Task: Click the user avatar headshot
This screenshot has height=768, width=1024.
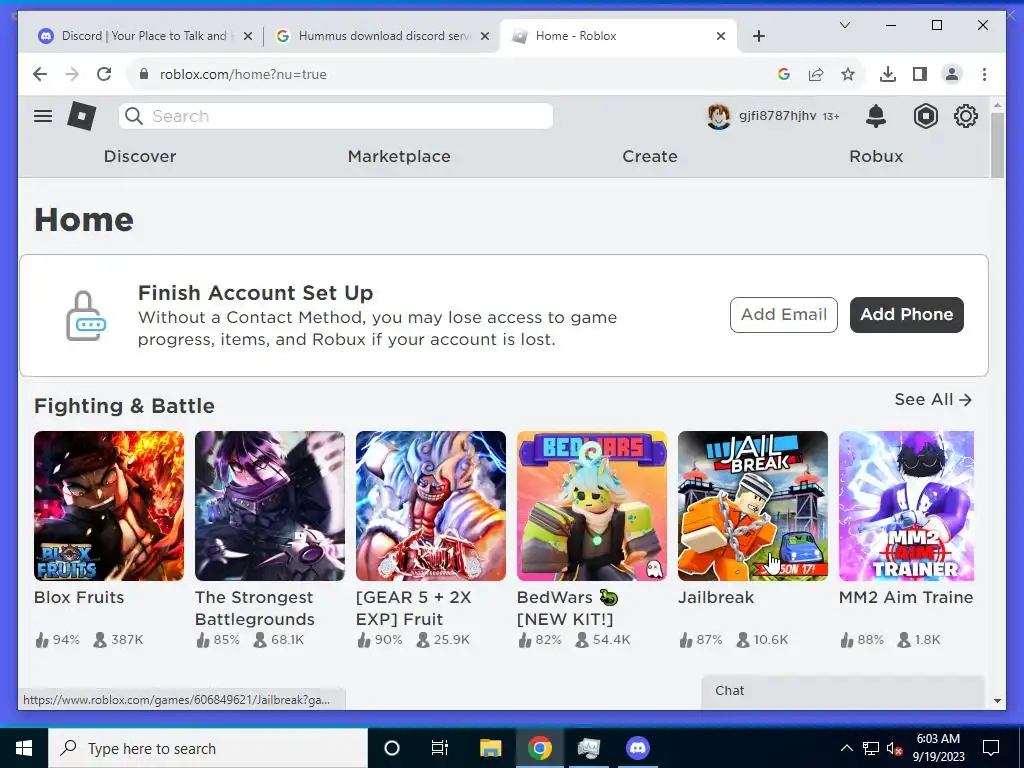Action: [x=718, y=116]
